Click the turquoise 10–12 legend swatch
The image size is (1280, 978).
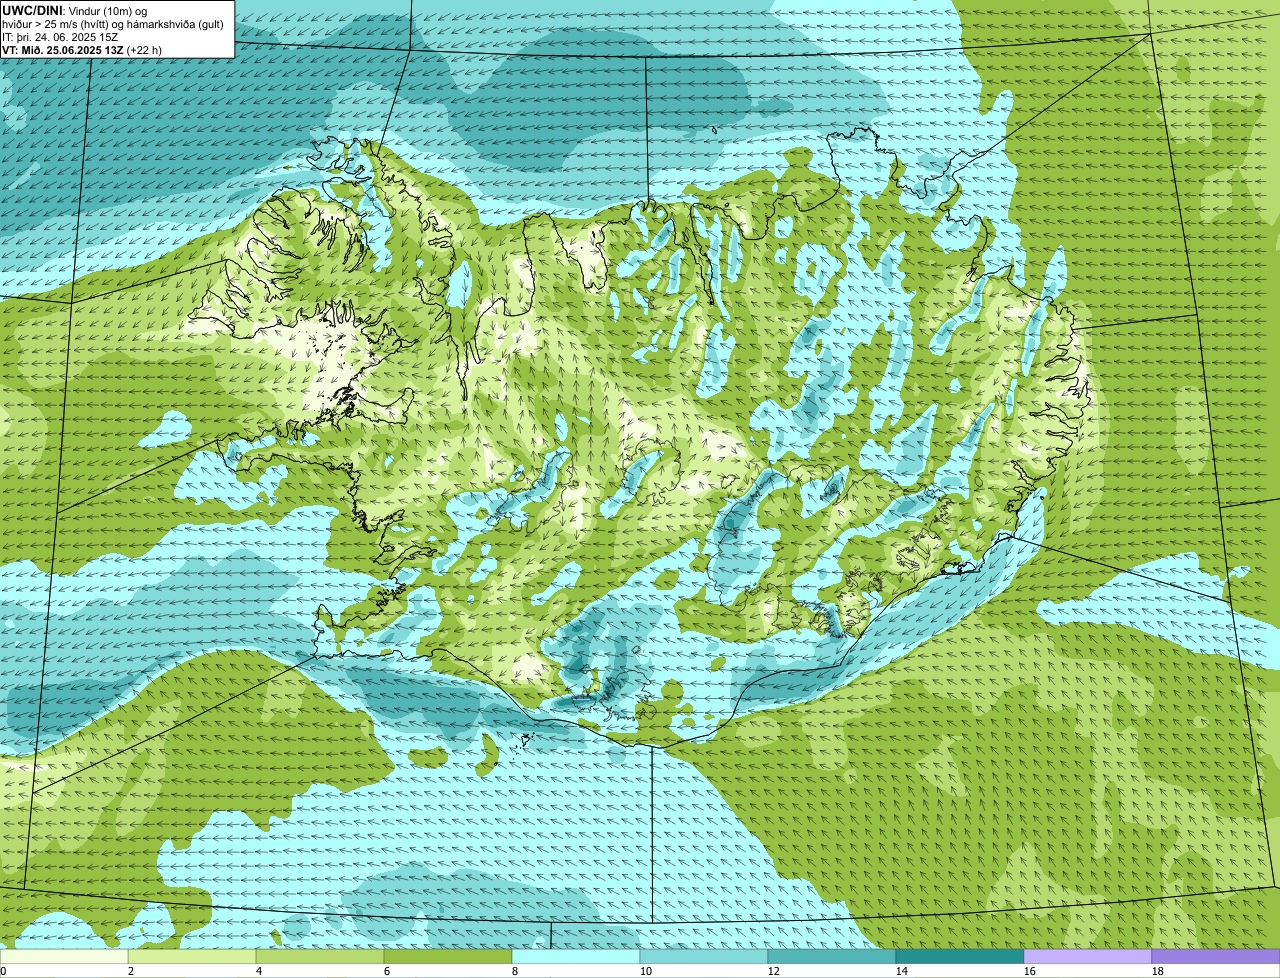click(x=704, y=957)
